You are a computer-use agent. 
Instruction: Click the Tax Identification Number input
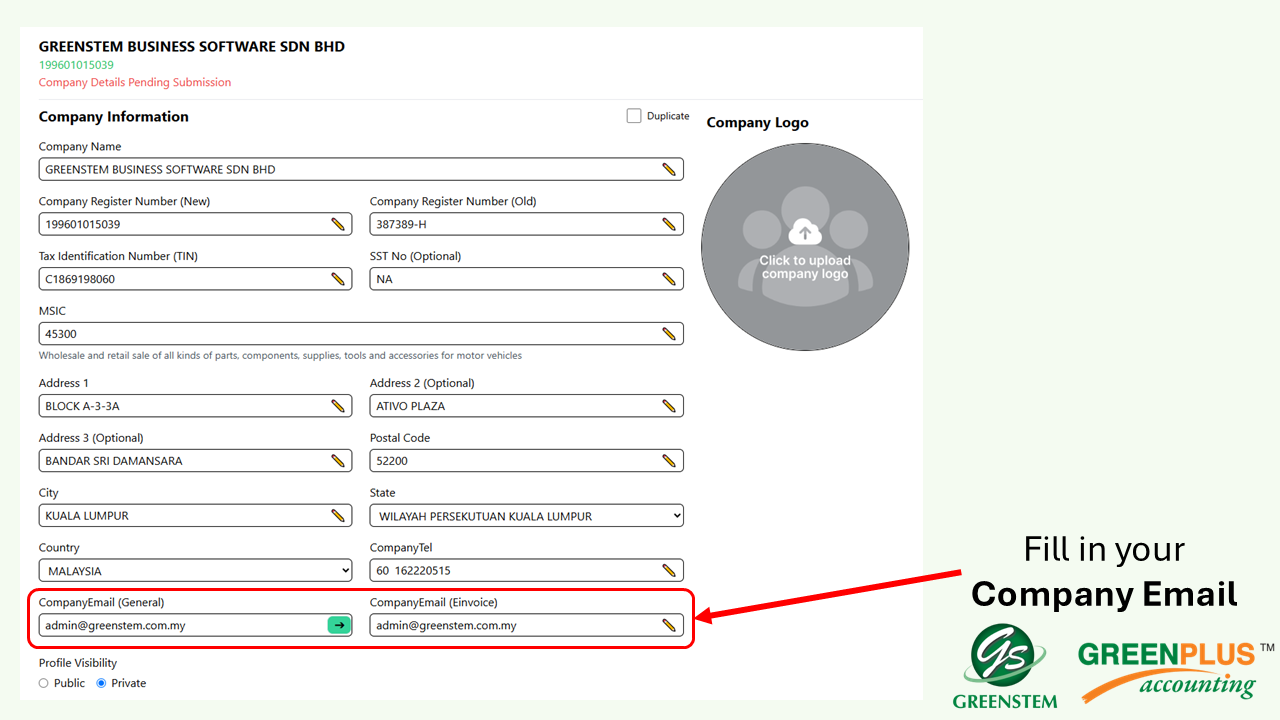point(196,279)
